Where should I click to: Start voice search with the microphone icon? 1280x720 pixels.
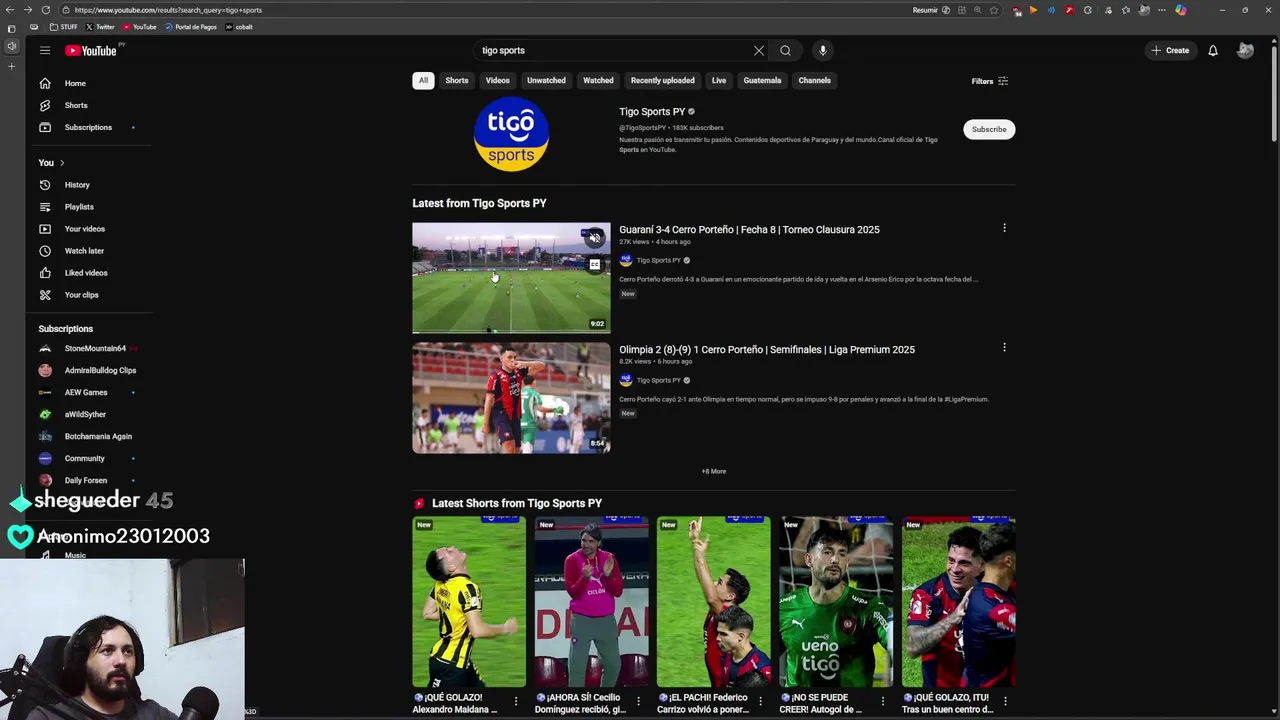tap(823, 50)
